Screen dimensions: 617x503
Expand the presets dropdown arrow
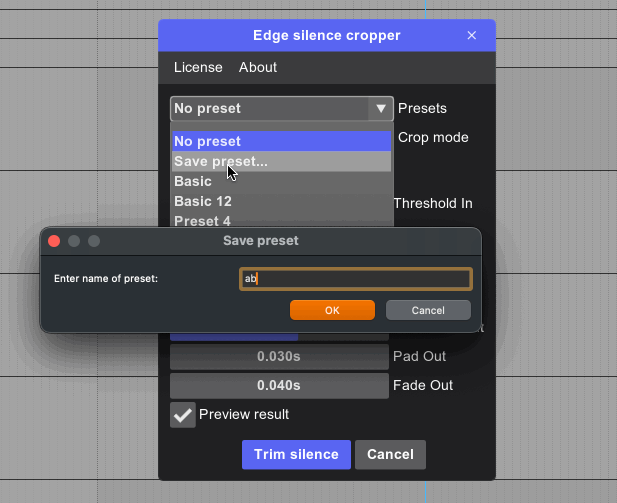point(380,108)
